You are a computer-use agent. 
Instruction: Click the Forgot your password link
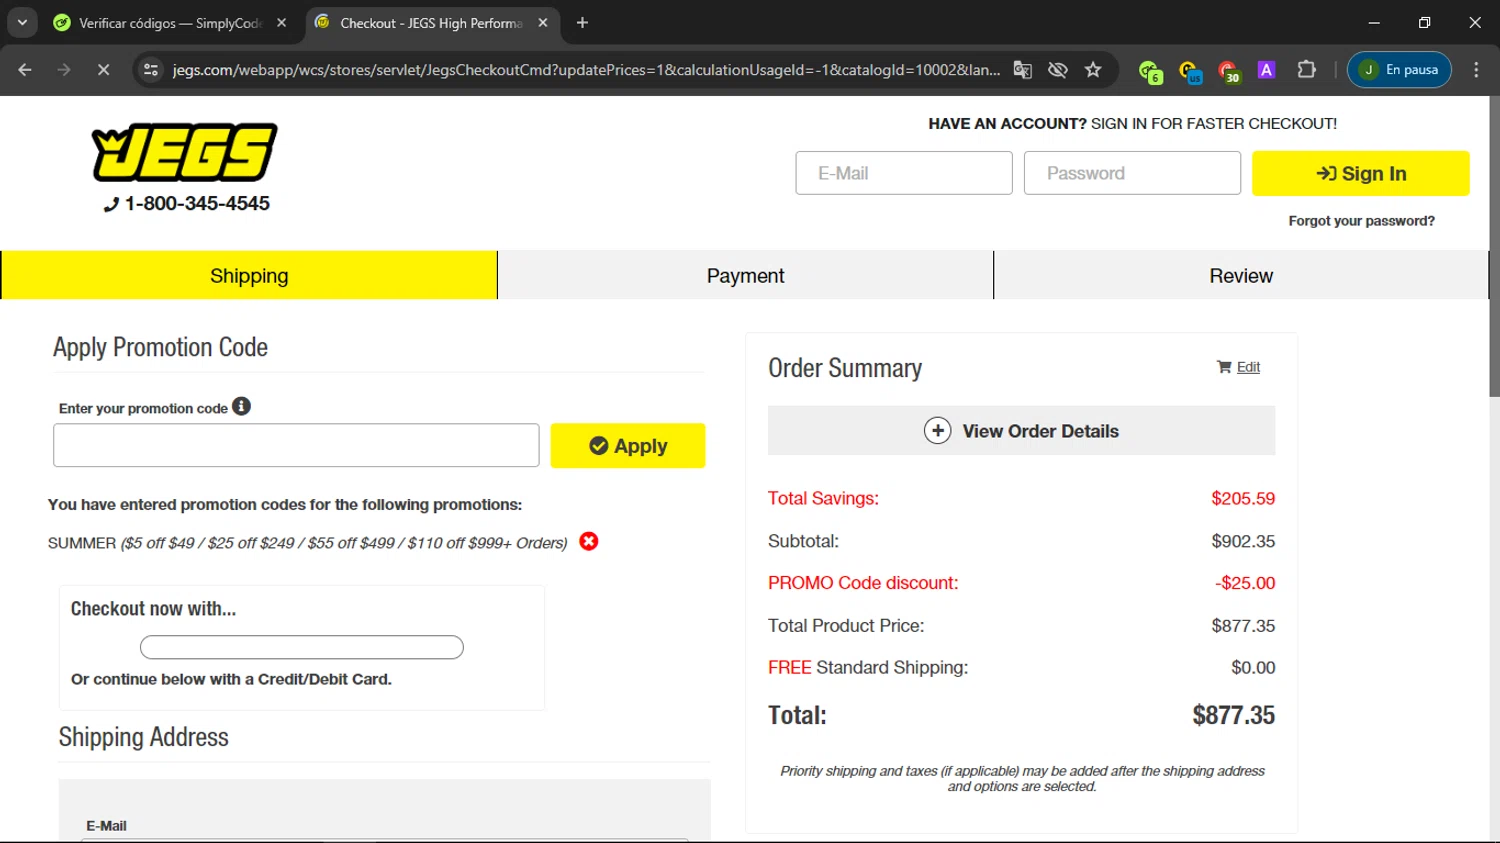coord(1361,221)
